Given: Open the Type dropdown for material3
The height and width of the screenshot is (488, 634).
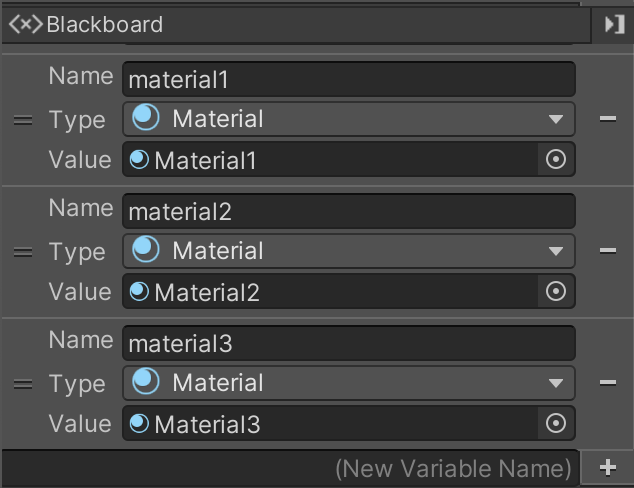Looking at the screenshot, I should coord(349,383).
